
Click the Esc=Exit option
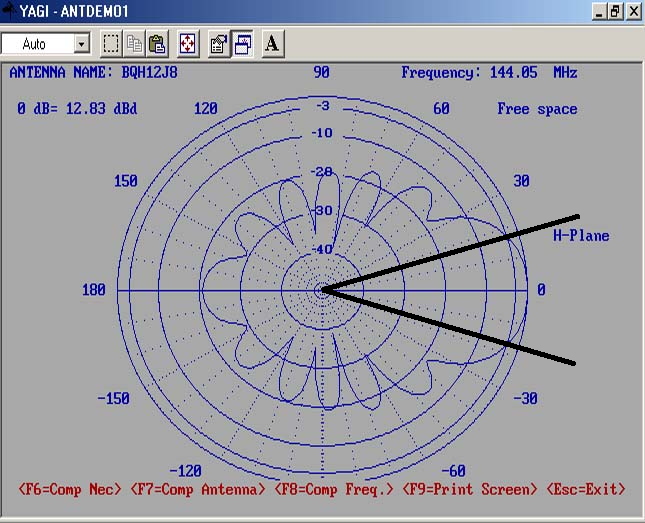pyautogui.click(x=586, y=489)
